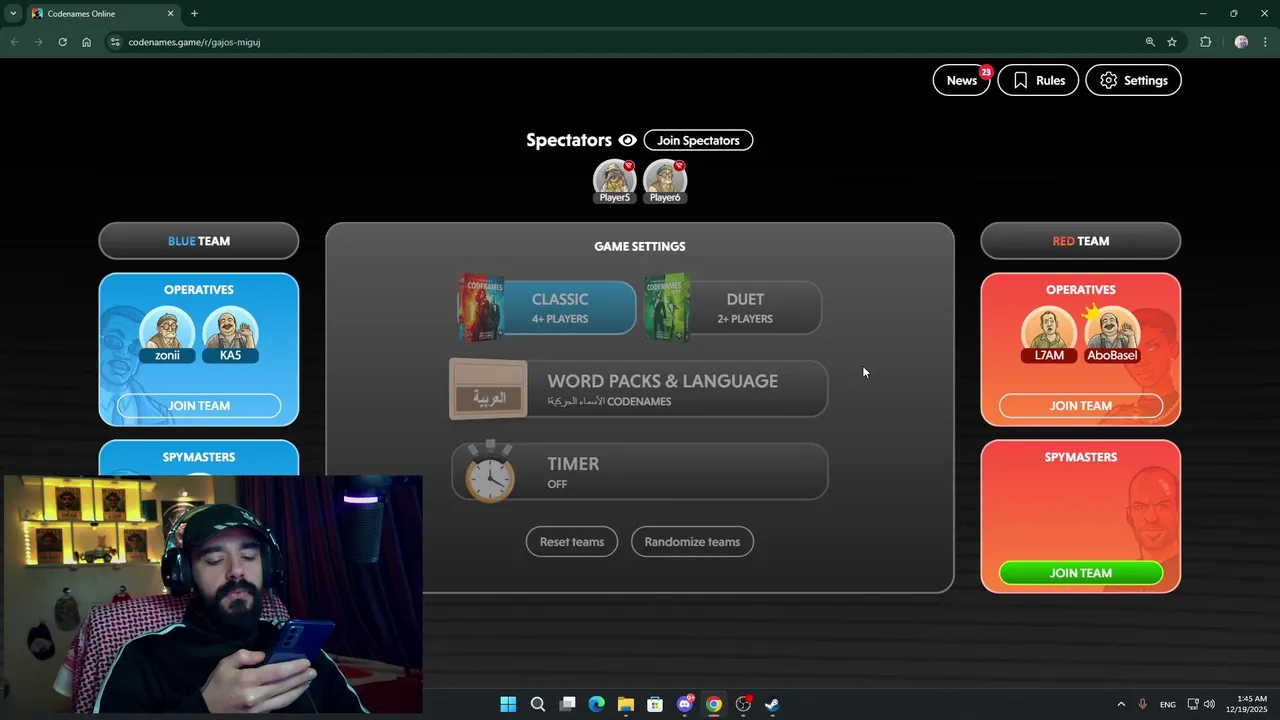Launch Microsoft Edge from taskbar
Image resolution: width=1280 pixels, height=720 pixels.
[x=597, y=704]
